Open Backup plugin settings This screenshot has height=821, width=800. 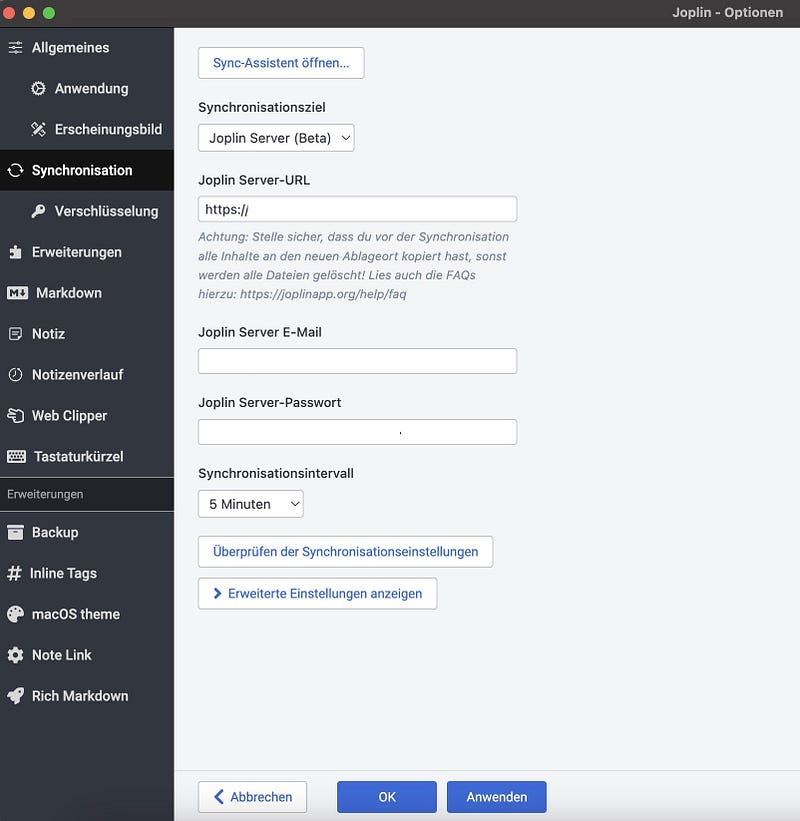pos(87,532)
